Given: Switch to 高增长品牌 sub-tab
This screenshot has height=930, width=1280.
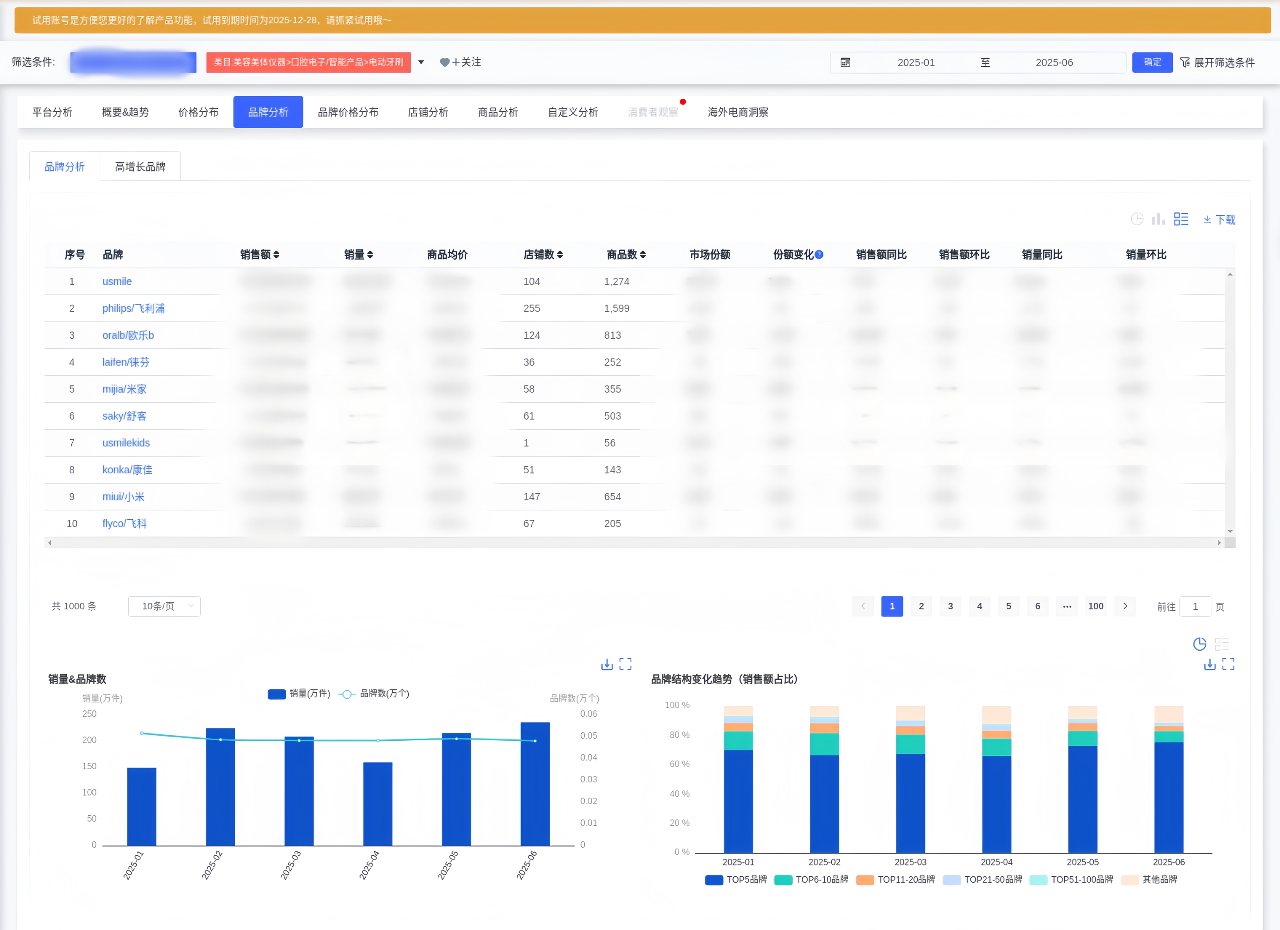Looking at the screenshot, I should tap(140, 167).
